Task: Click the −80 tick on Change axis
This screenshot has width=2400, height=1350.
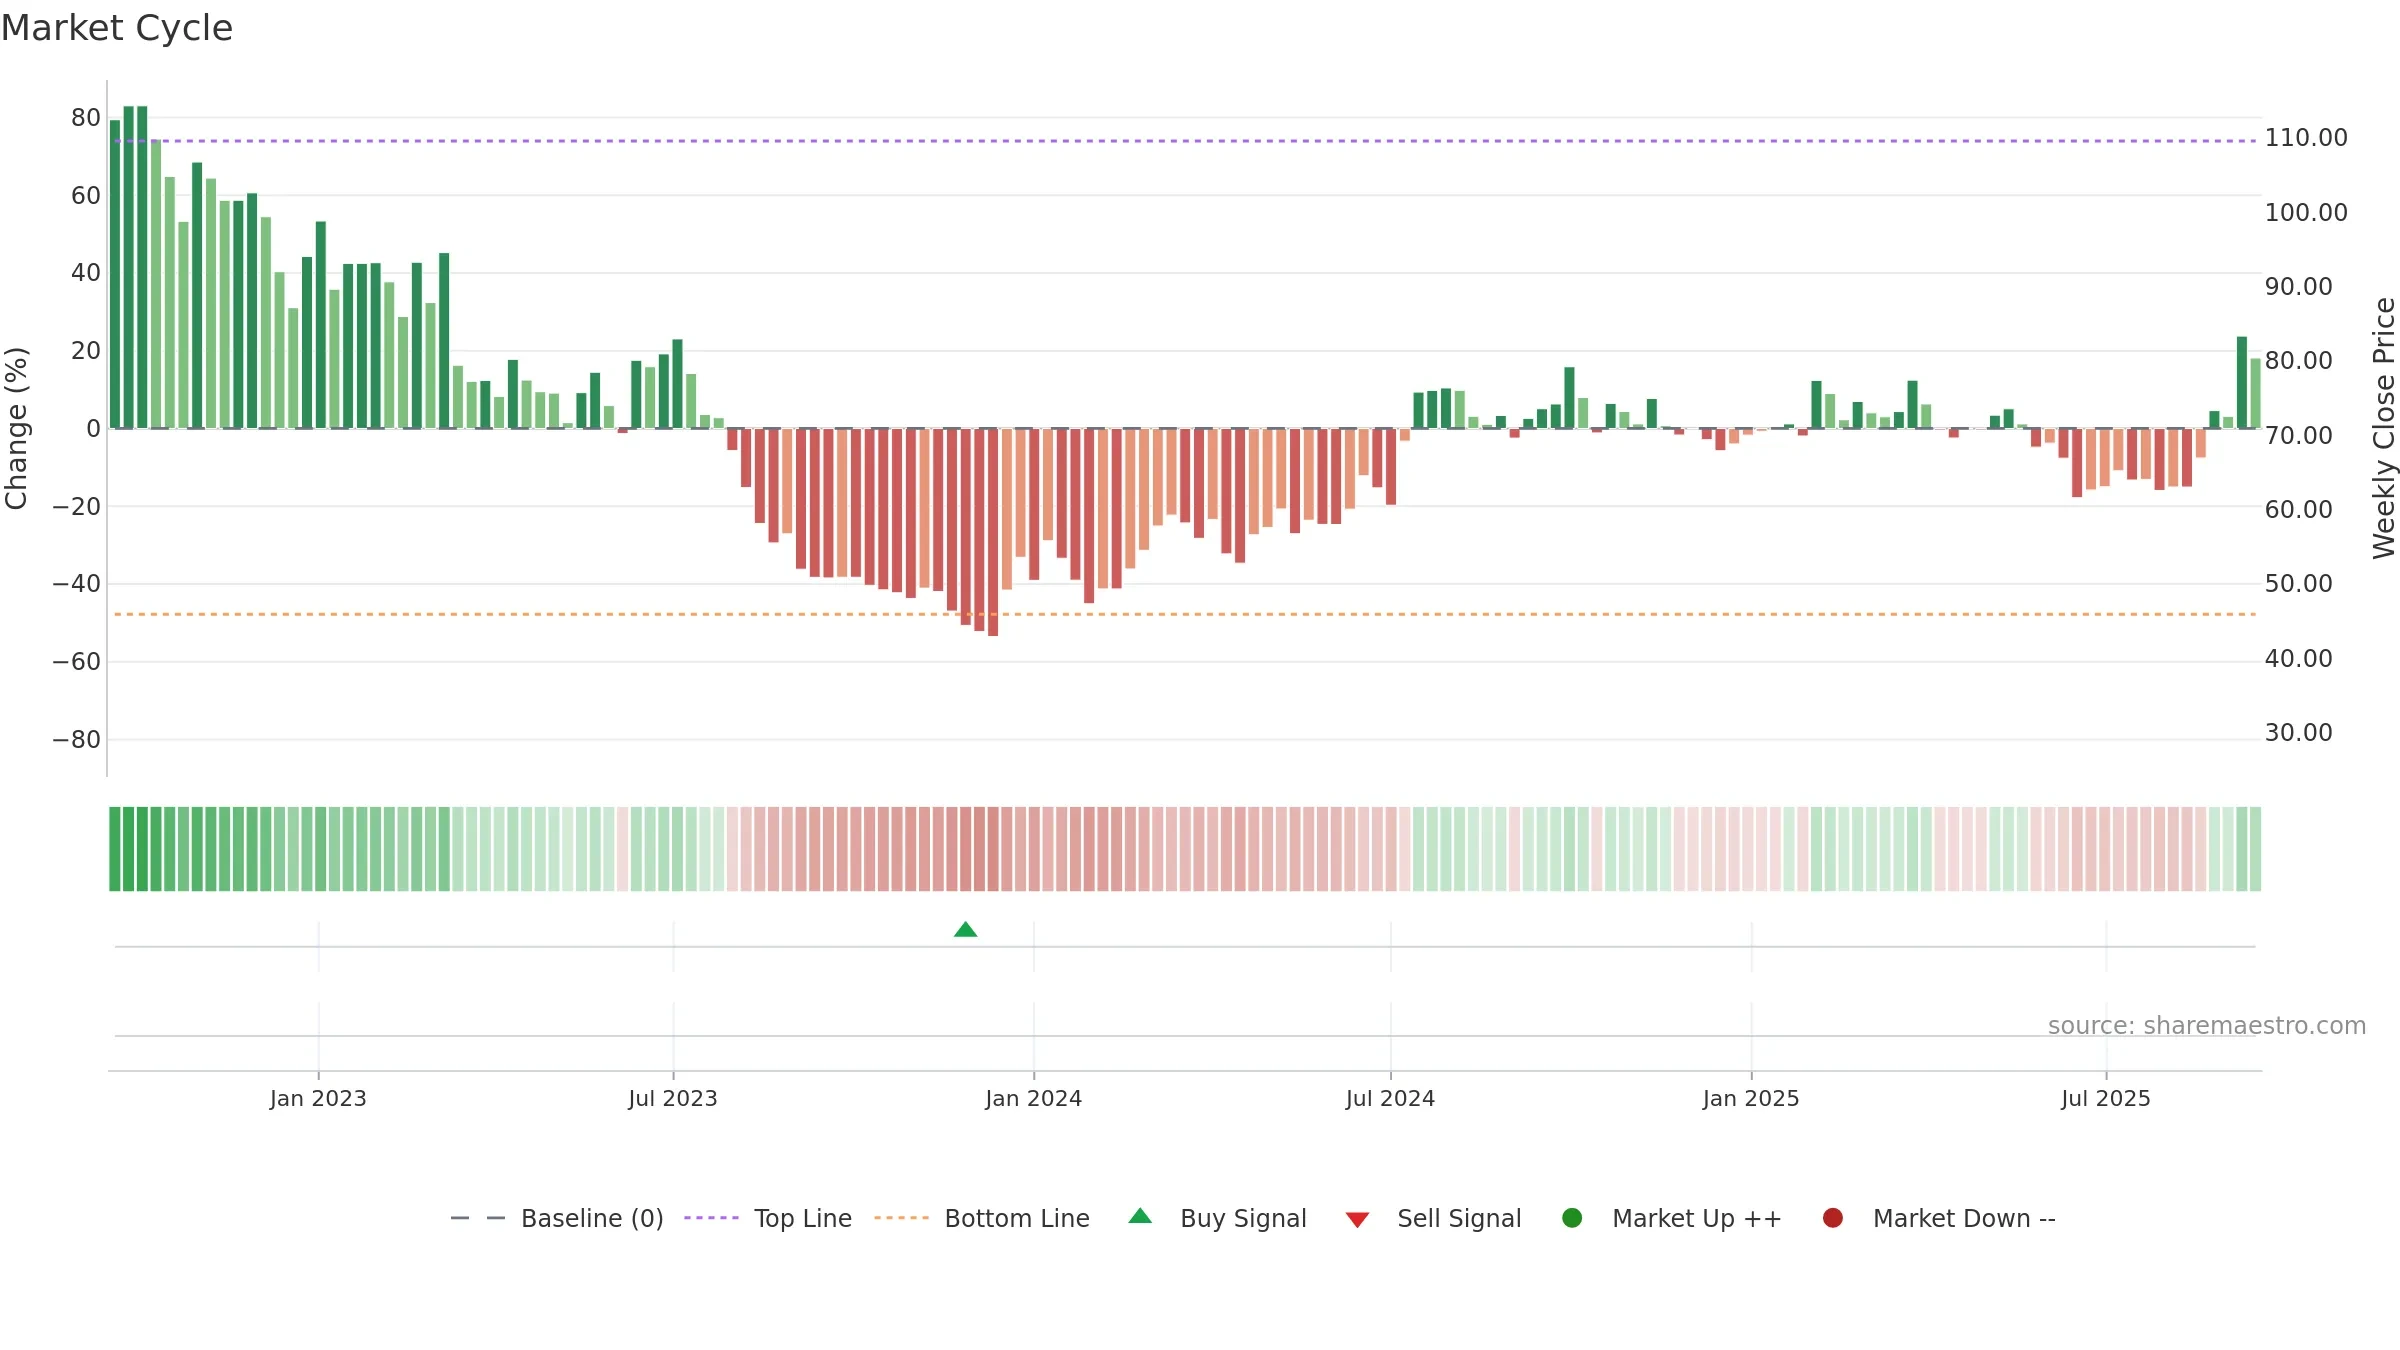Action: pos(77,740)
